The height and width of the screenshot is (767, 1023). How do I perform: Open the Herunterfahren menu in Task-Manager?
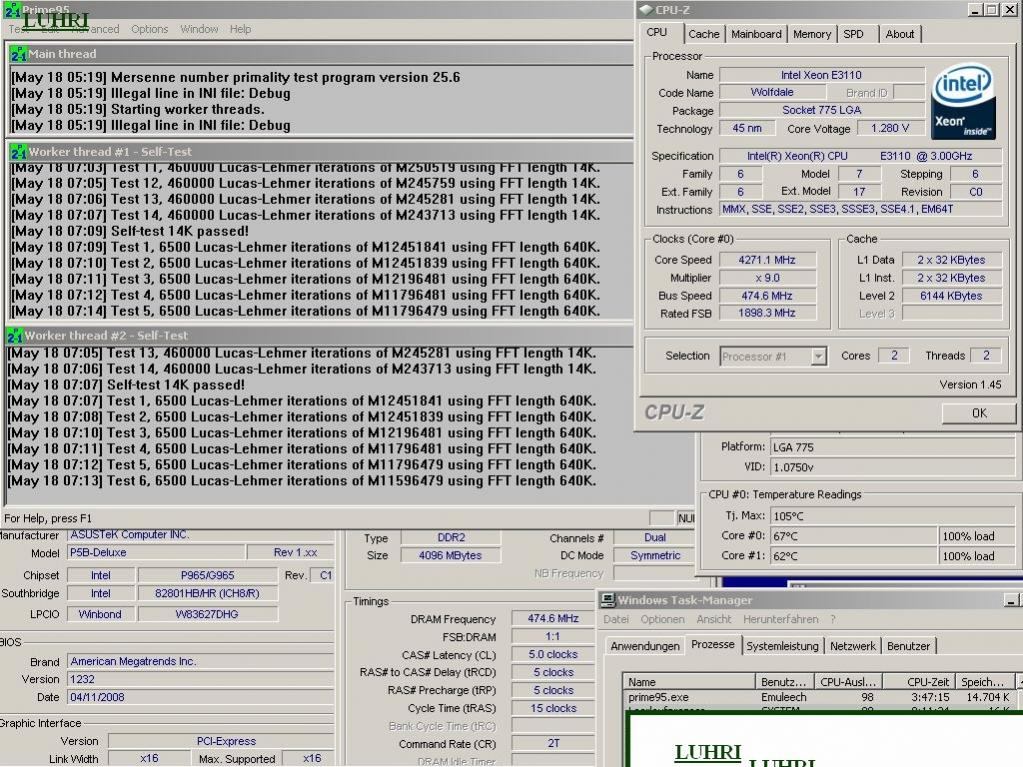(780, 619)
